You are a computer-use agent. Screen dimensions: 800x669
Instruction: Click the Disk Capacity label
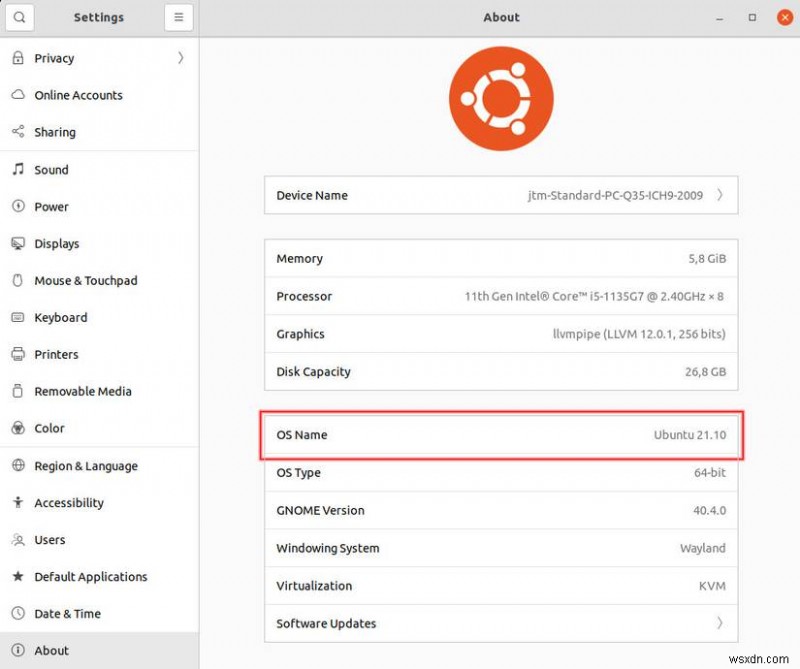[x=313, y=372]
